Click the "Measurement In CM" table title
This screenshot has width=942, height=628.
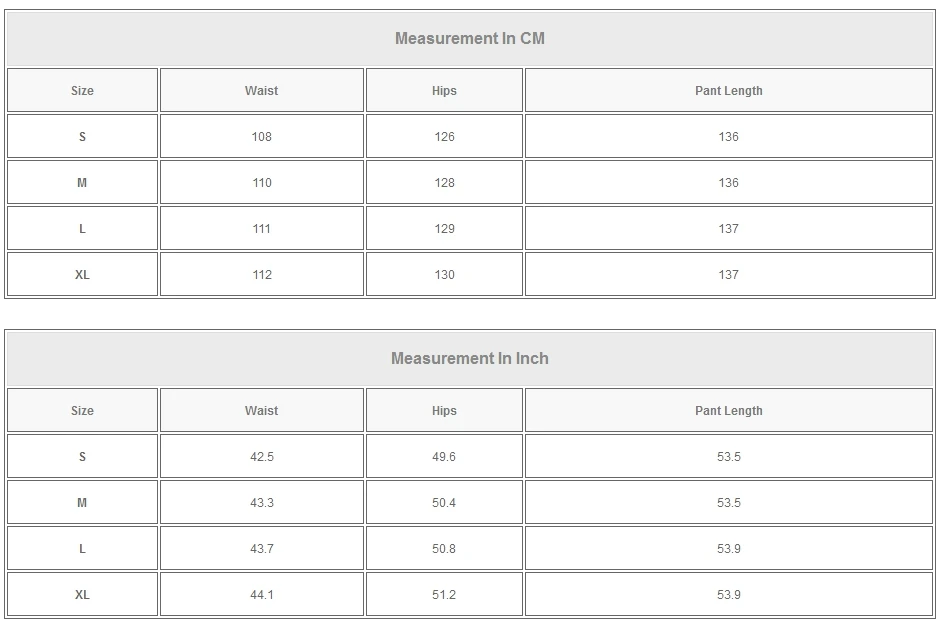click(x=469, y=39)
